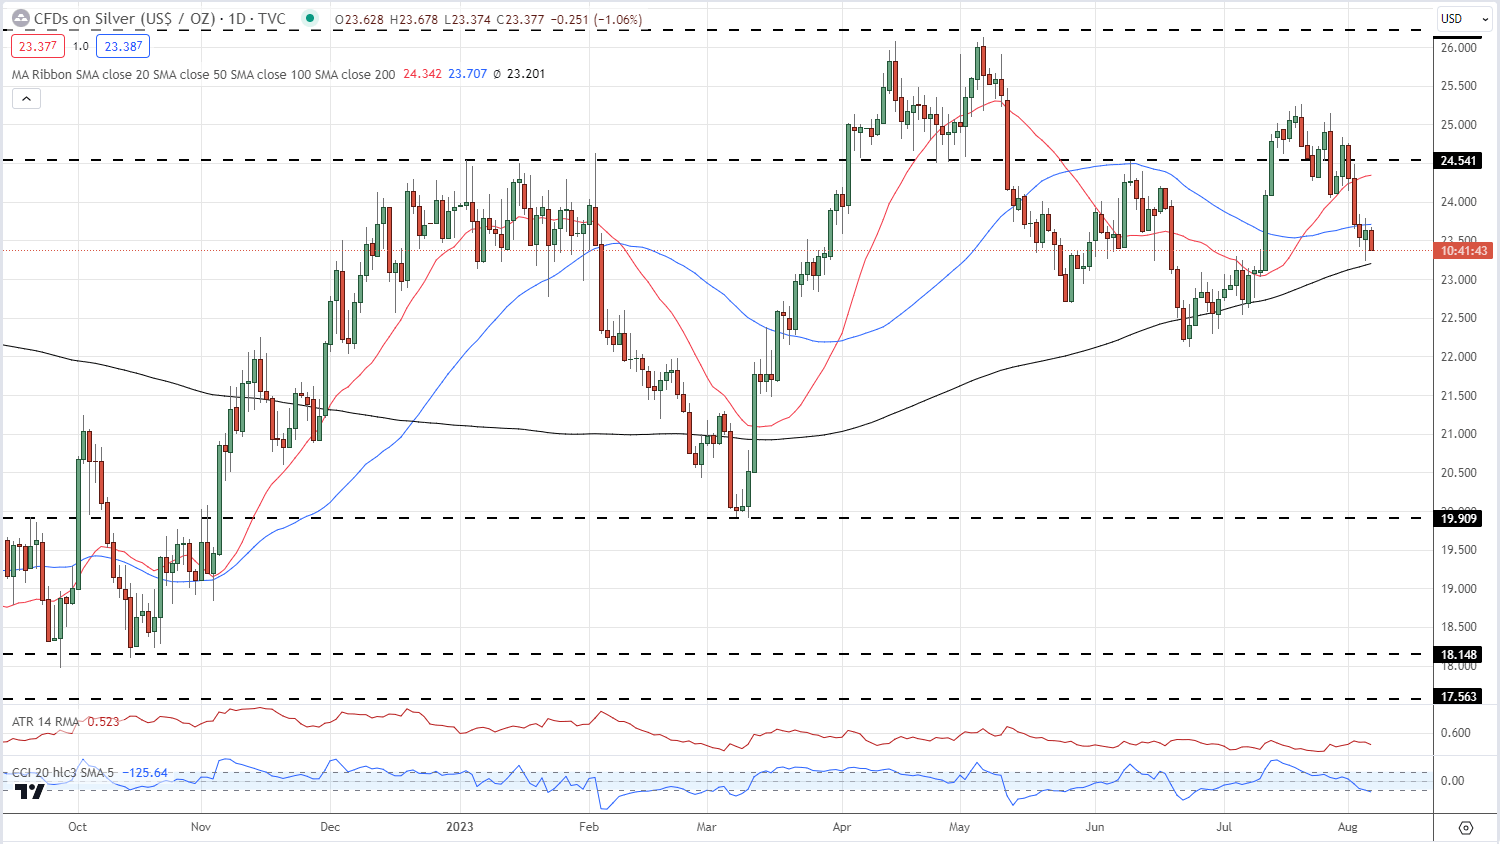Click the Aug label on time axis
The width and height of the screenshot is (1500, 844).
[1348, 827]
